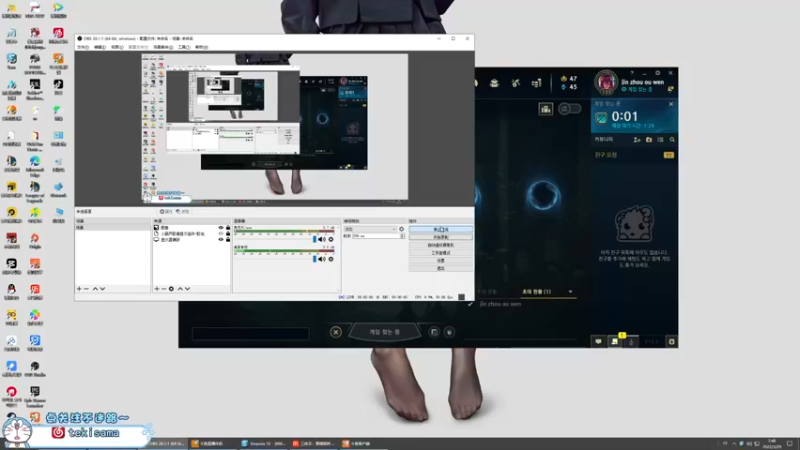
Task: Open OBS Tools menu
Action: pyautogui.click(x=184, y=47)
